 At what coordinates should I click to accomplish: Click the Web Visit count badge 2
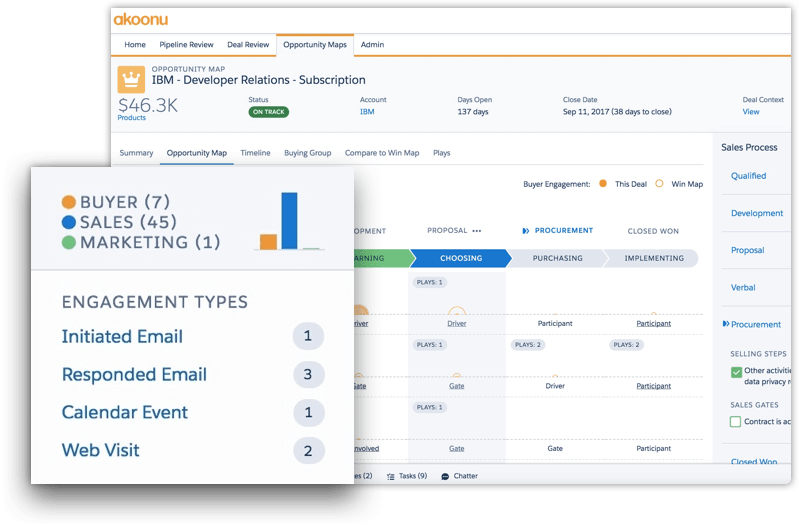pos(308,451)
